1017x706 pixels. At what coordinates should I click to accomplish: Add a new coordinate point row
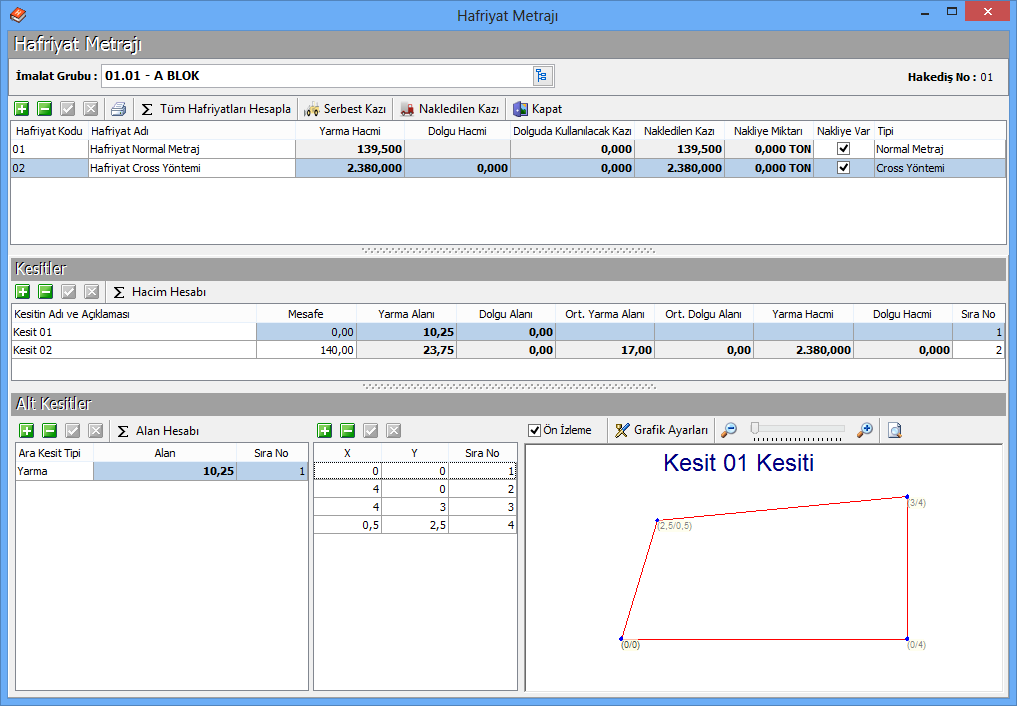click(325, 431)
